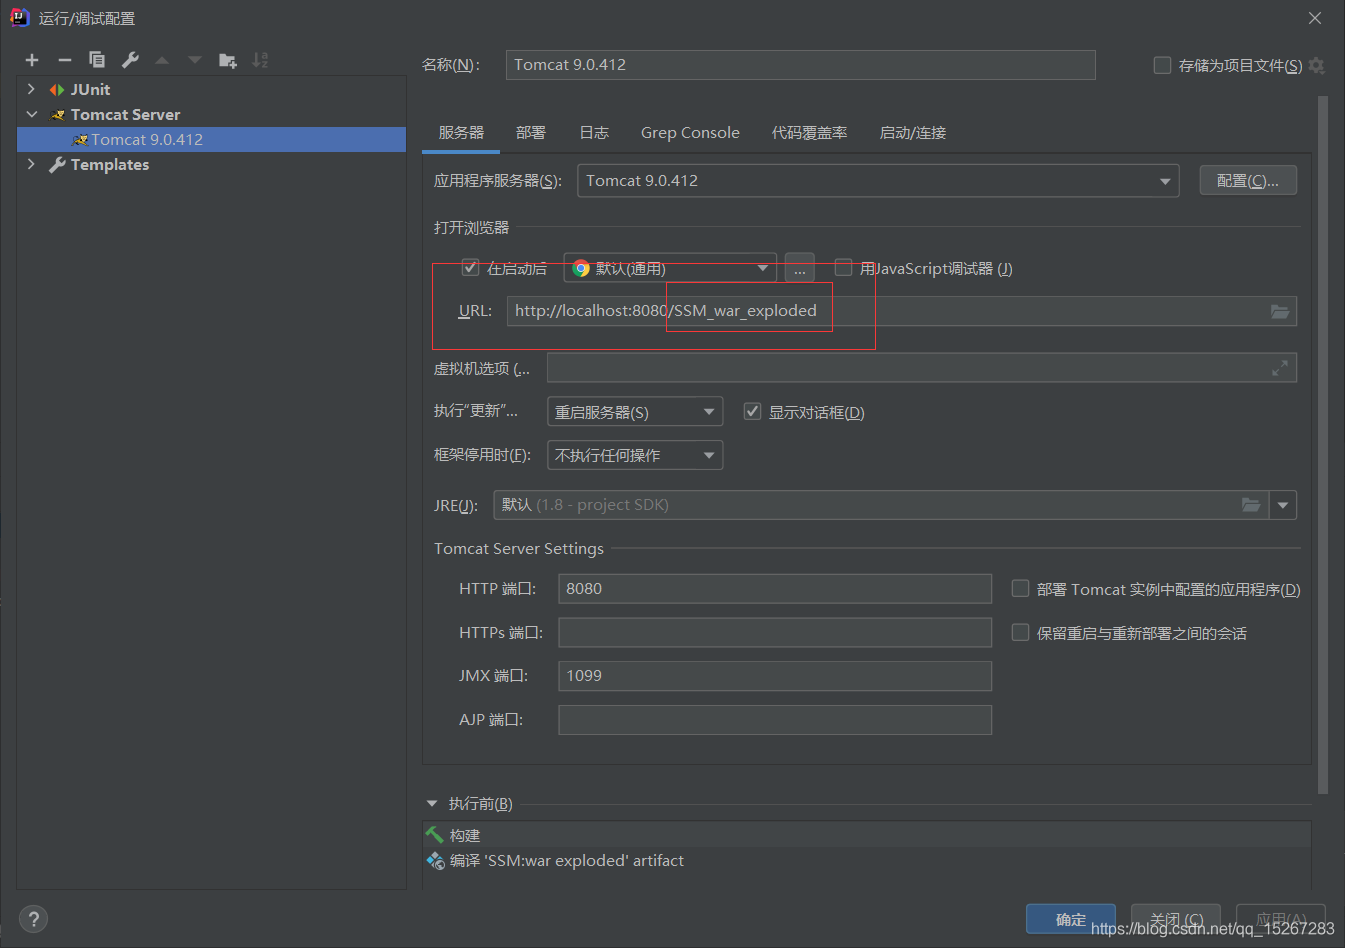The width and height of the screenshot is (1345, 948).
Task: Copy the selected configuration
Action: (97, 60)
